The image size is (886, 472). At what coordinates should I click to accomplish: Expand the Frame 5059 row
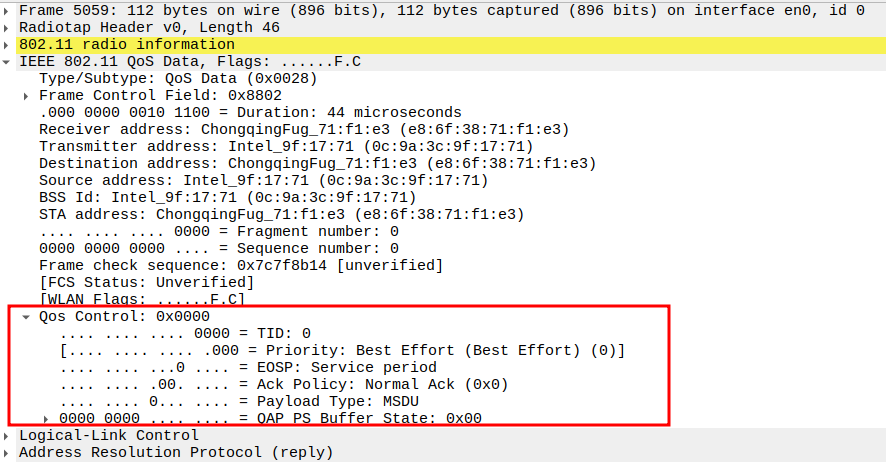[9, 9]
